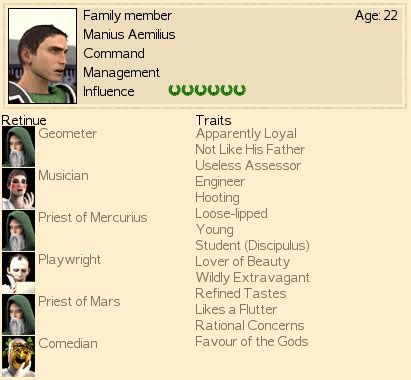Image resolution: width=411 pixels, height=380 pixels.
Task: Click the Priest of Mars label
Action: pyautogui.click(x=79, y=301)
